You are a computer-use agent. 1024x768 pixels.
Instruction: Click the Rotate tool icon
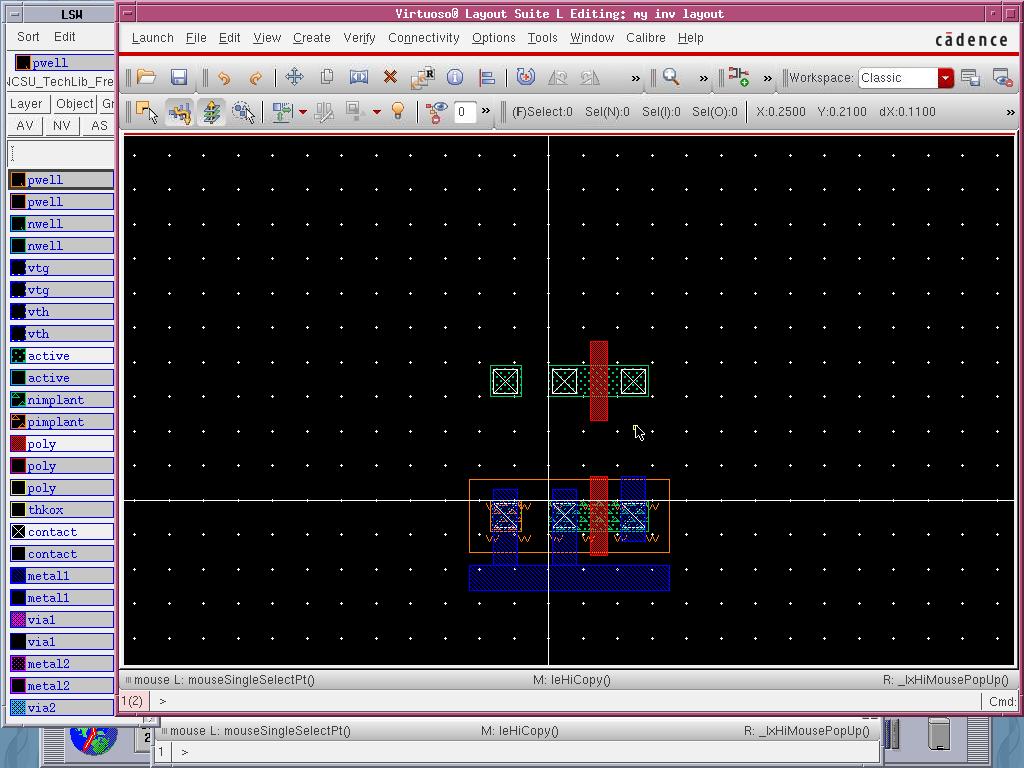(x=525, y=77)
